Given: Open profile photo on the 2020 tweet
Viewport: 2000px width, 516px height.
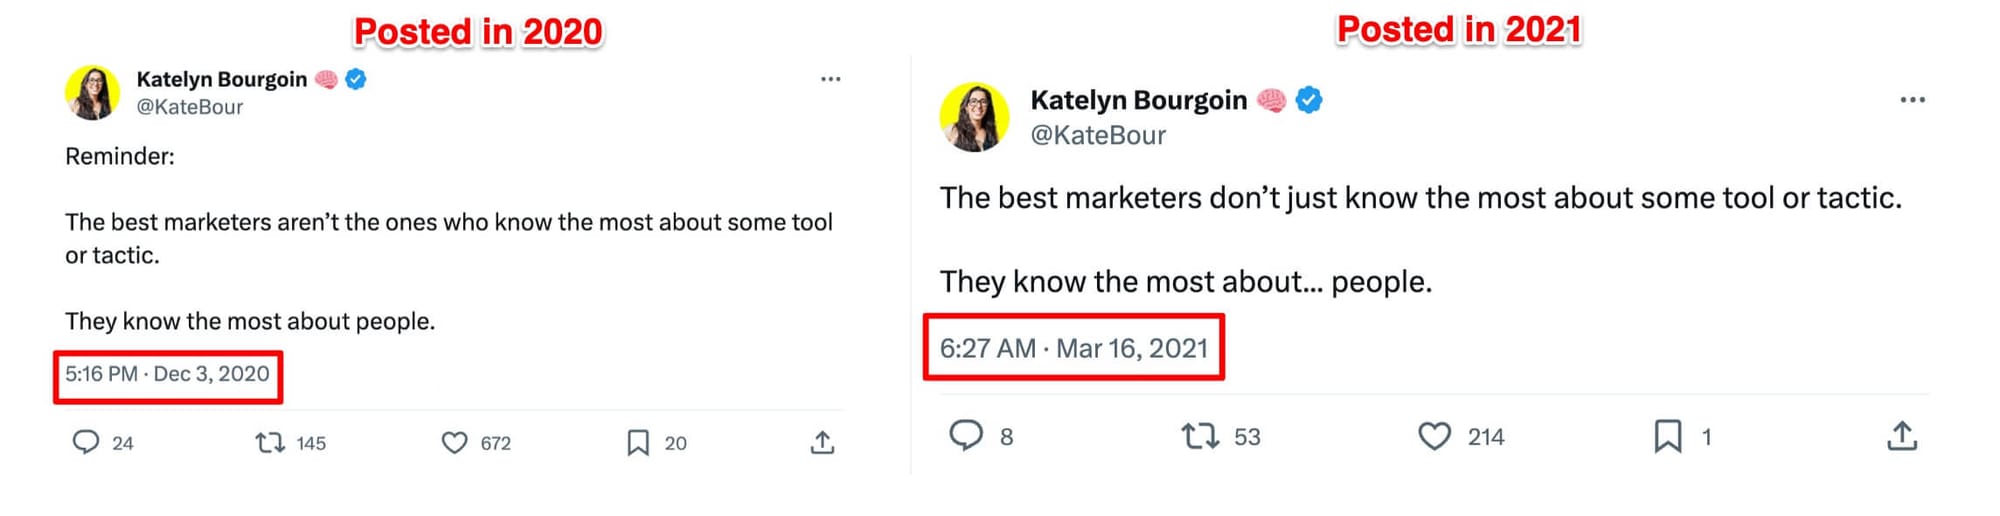Looking at the screenshot, I should coord(93,92).
